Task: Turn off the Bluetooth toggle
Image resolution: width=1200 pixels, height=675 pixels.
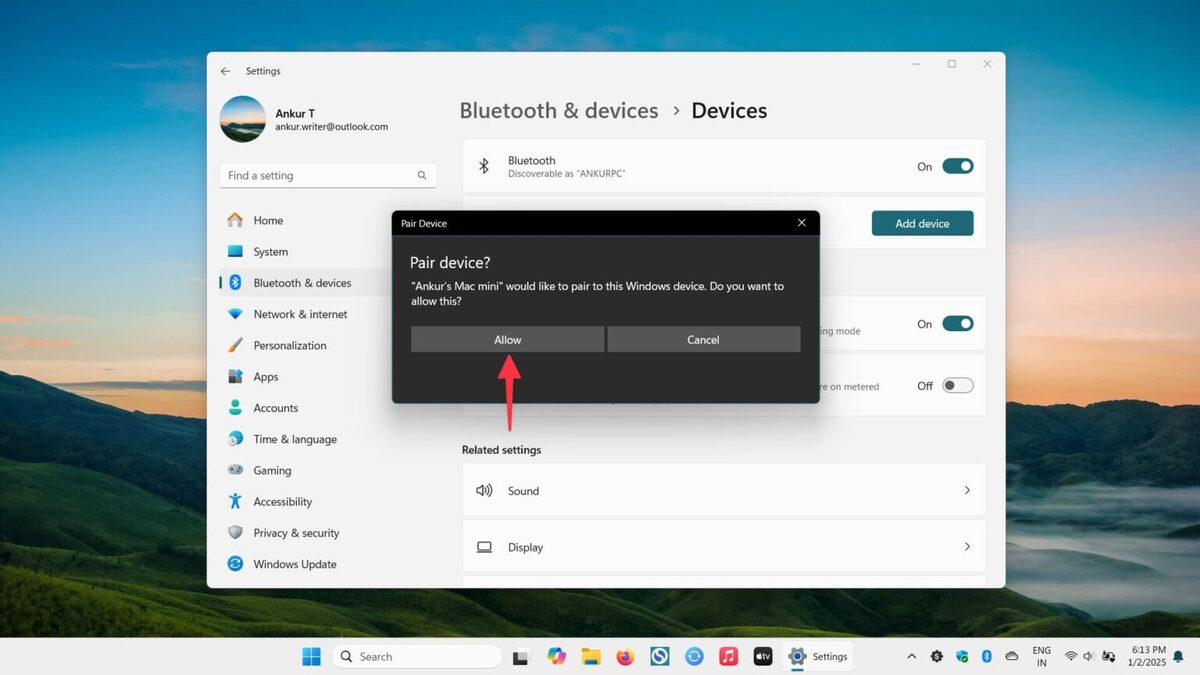Action: [x=957, y=167]
